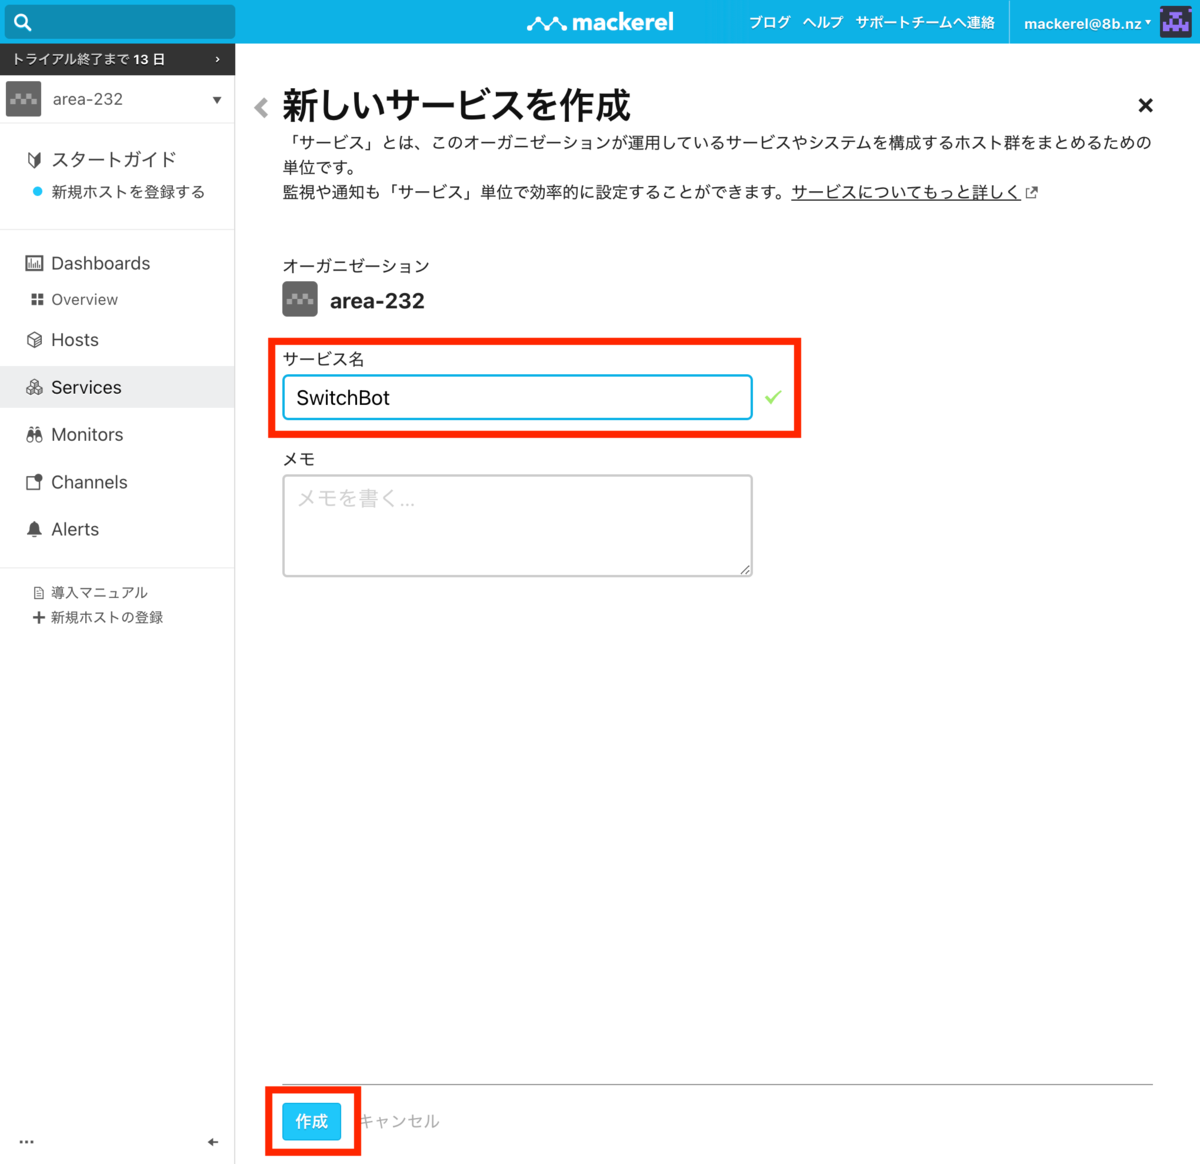Click the three dots icon at sidebar bottom
Image resolution: width=1200 pixels, height=1164 pixels.
click(x=27, y=1141)
